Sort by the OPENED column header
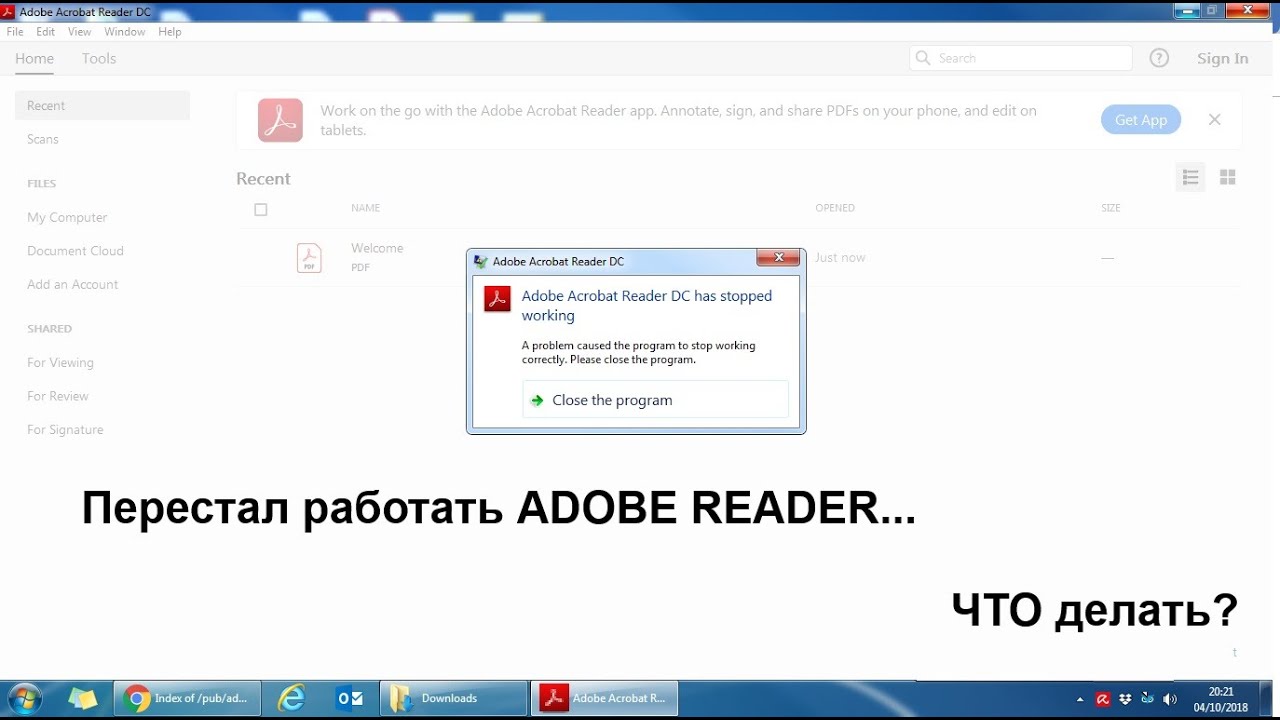The width and height of the screenshot is (1280, 720). (835, 208)
